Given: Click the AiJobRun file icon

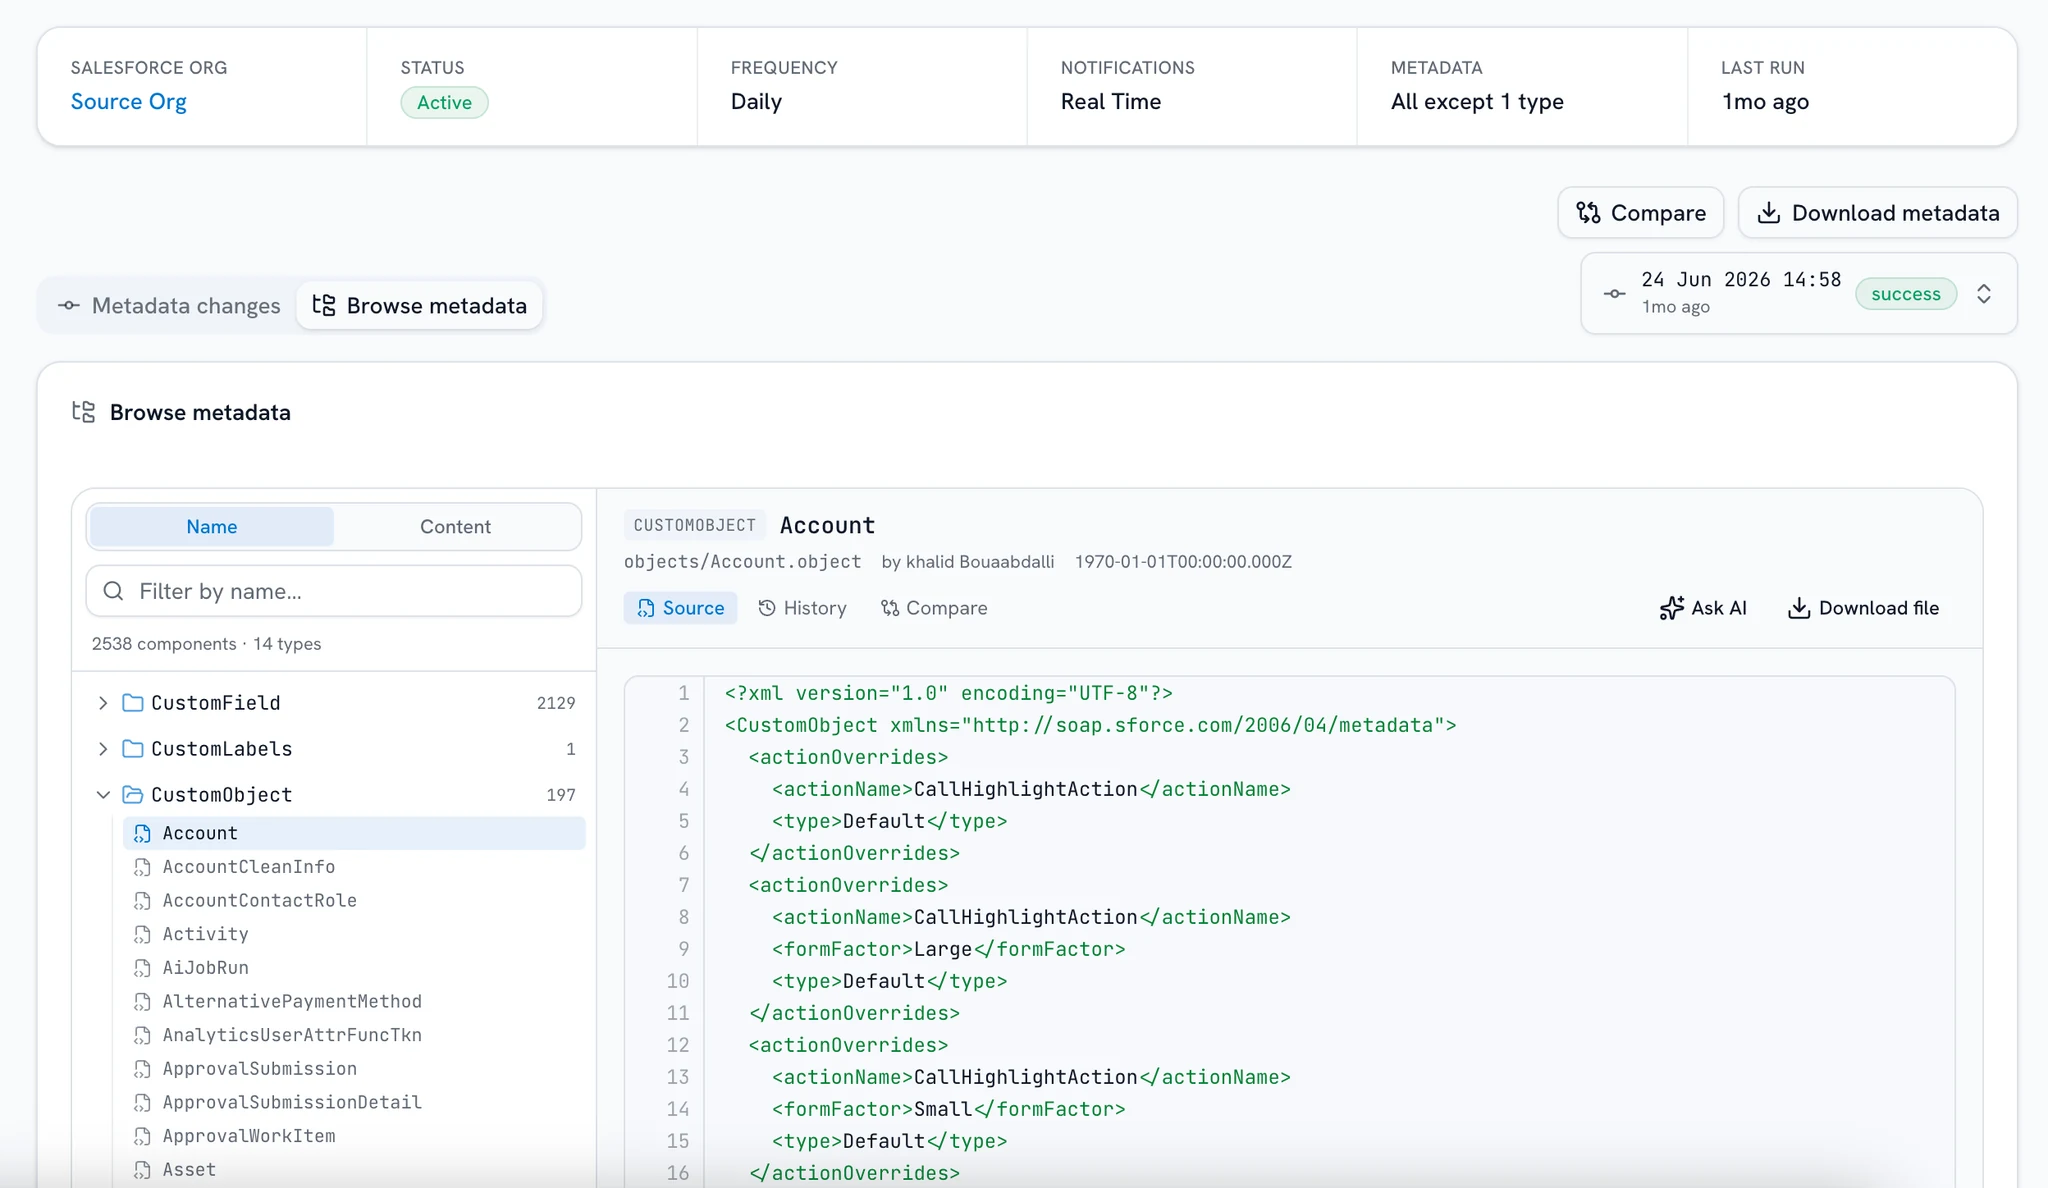Looking at the screenshot, I should (142, 968).
